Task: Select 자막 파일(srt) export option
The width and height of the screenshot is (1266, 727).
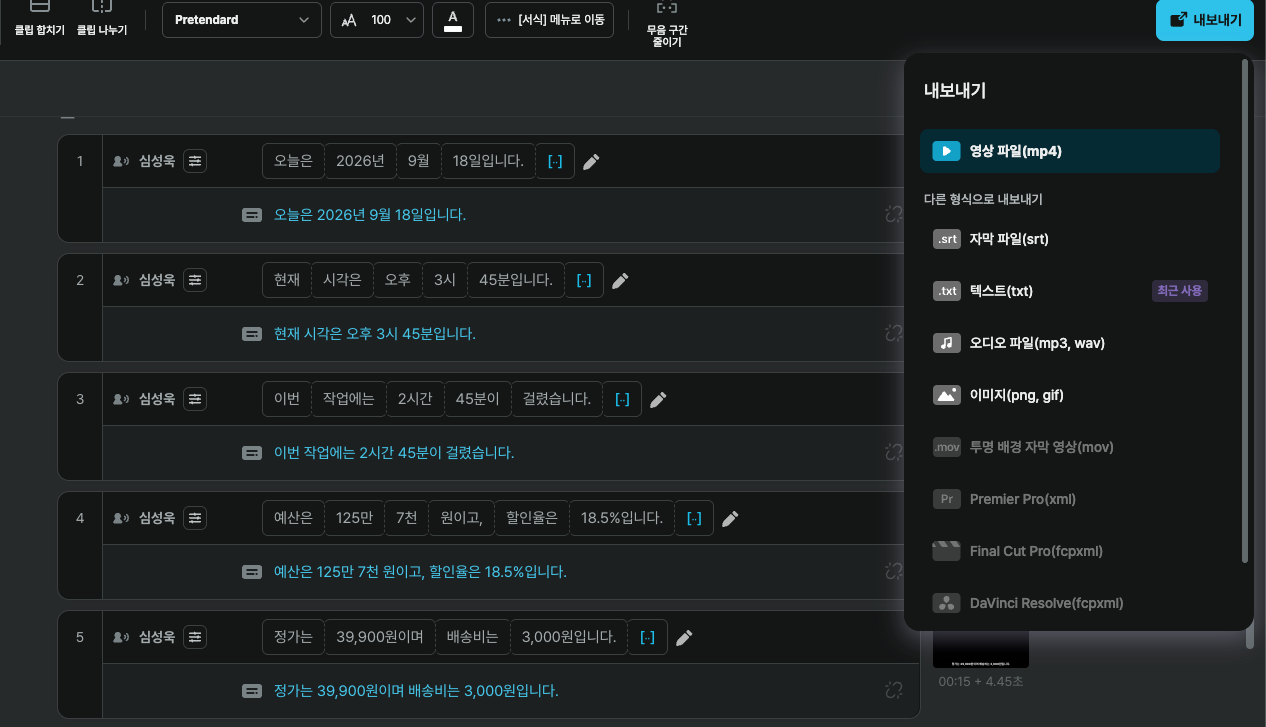Action: pyautogui.click(x=1070, y=239)
